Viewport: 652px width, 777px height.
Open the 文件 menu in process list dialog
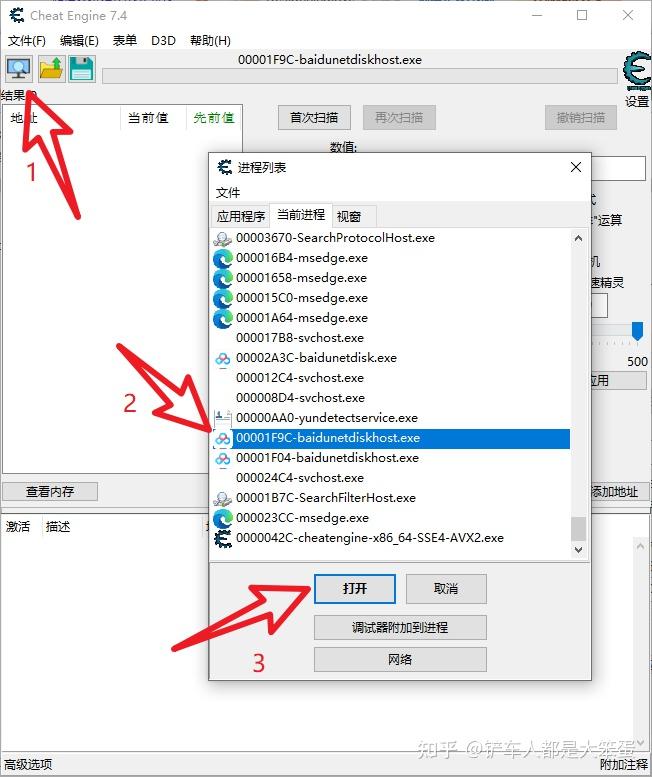click(228, 192)
